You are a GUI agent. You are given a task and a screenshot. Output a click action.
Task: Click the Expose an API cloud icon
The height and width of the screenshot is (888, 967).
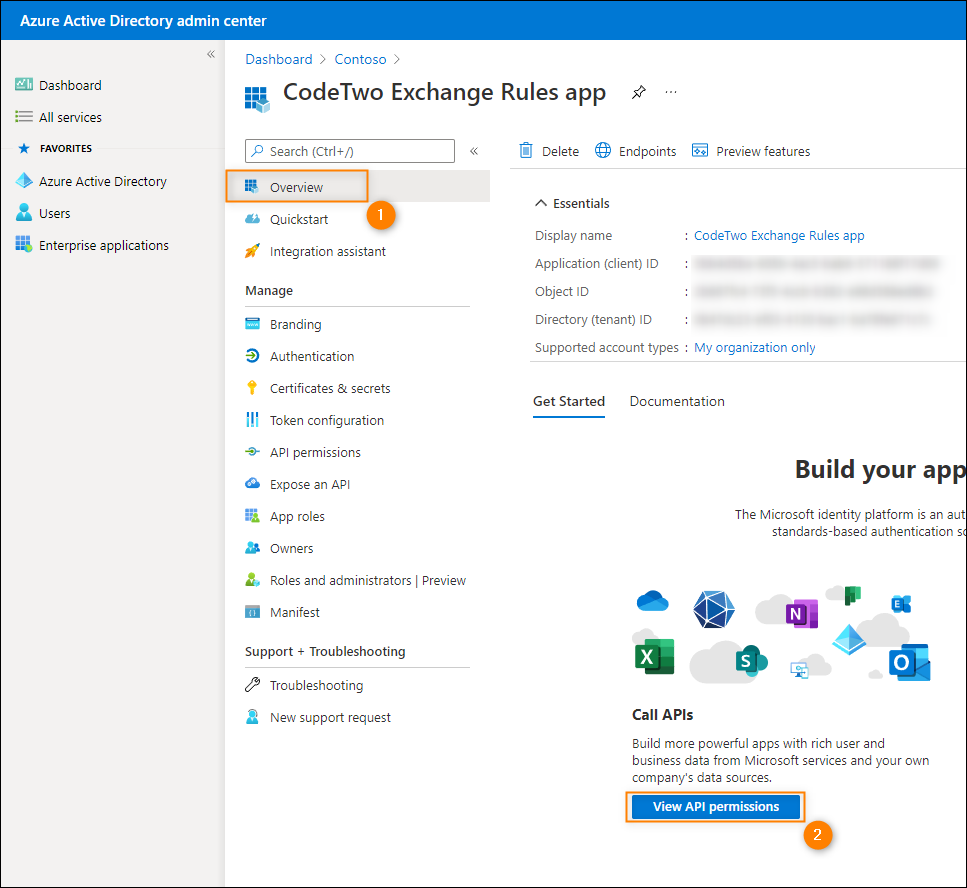click(252, 484)
